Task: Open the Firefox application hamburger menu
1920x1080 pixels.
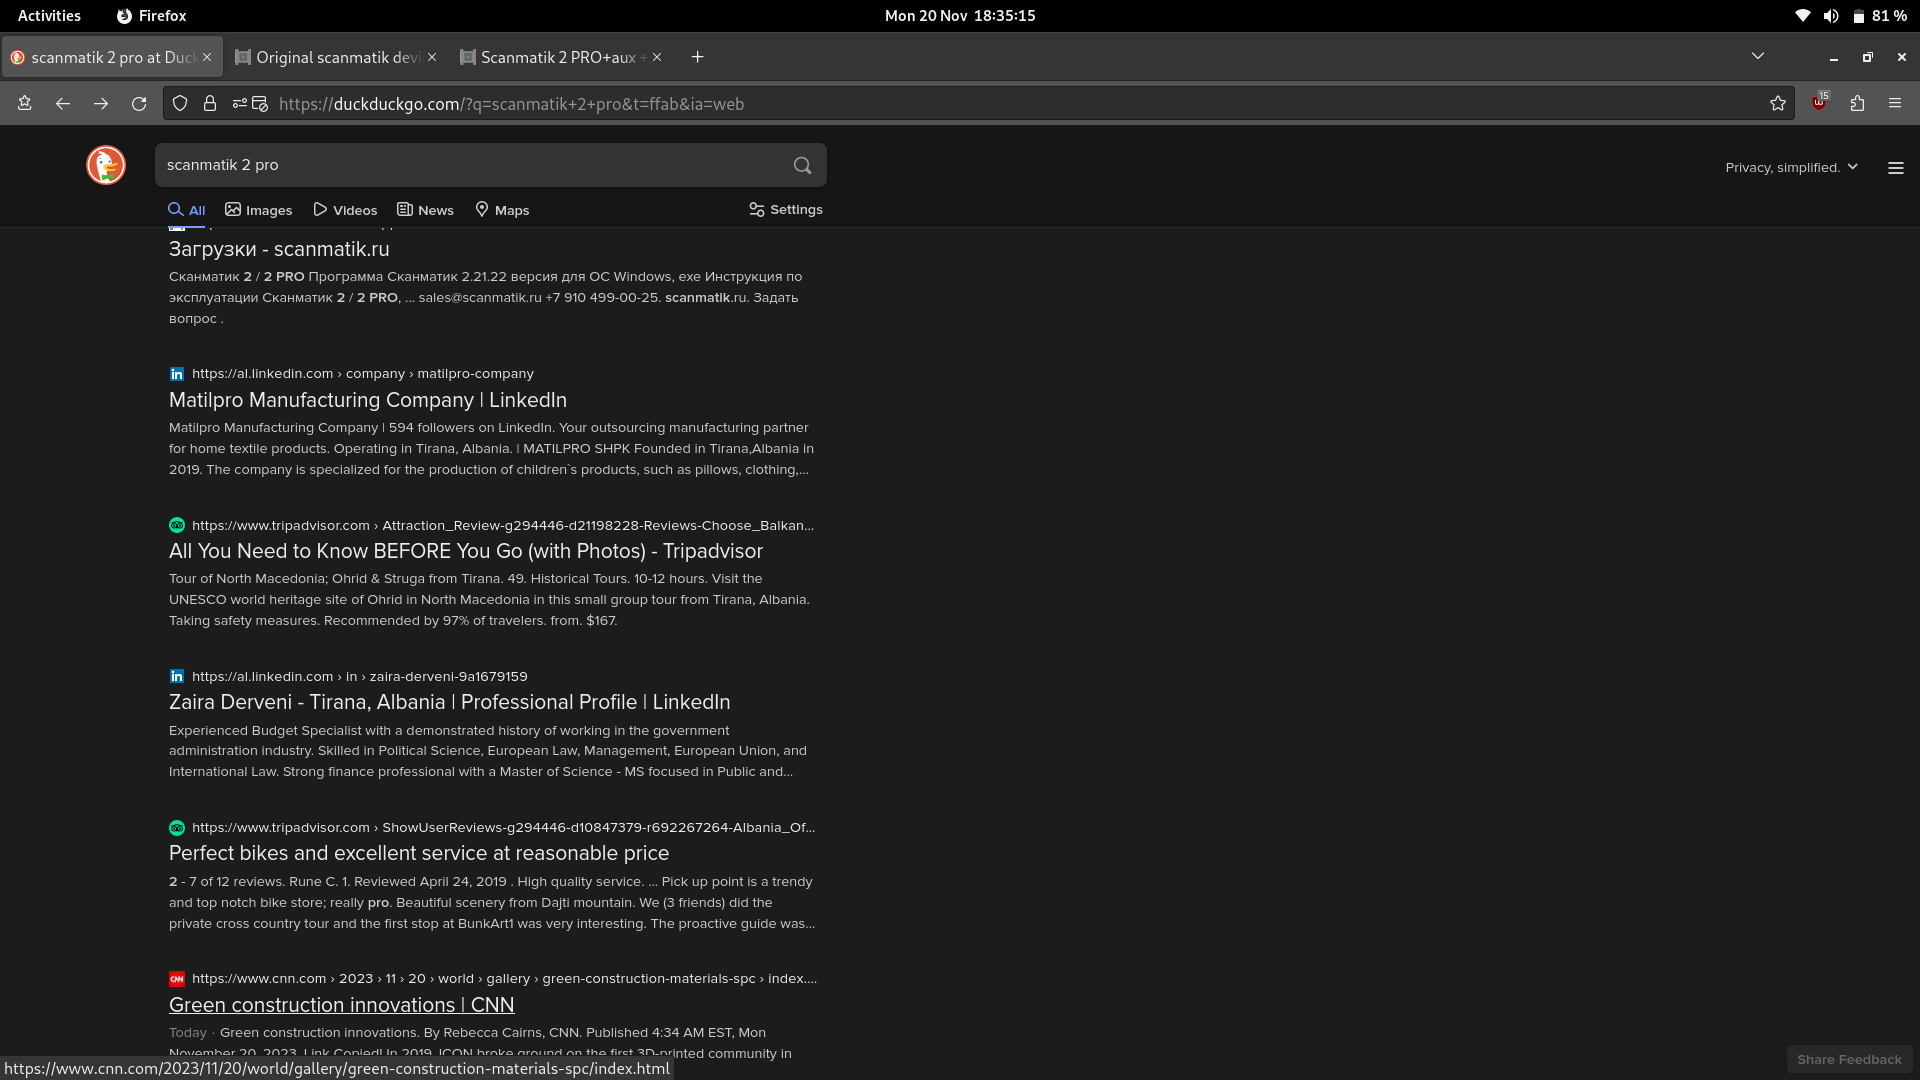Action: coord(1895,103)
